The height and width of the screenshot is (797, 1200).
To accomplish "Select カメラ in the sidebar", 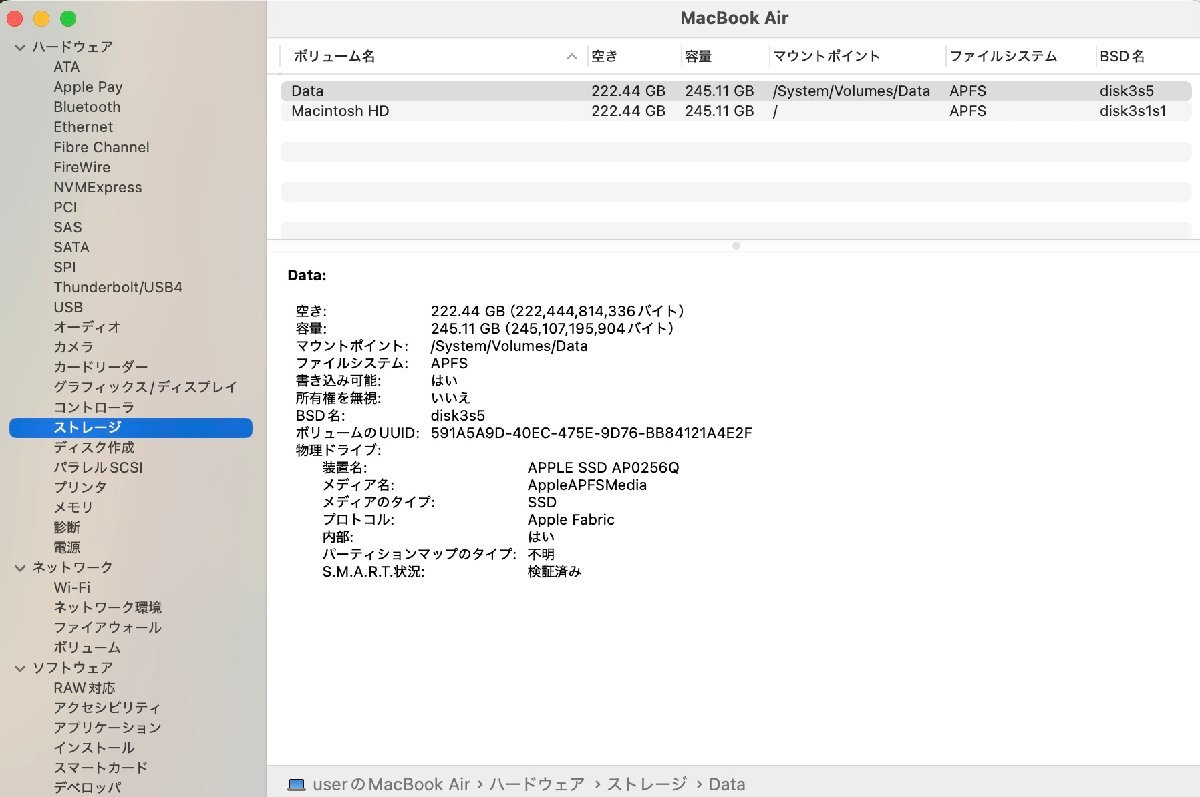I will click(x=74, y=347).
